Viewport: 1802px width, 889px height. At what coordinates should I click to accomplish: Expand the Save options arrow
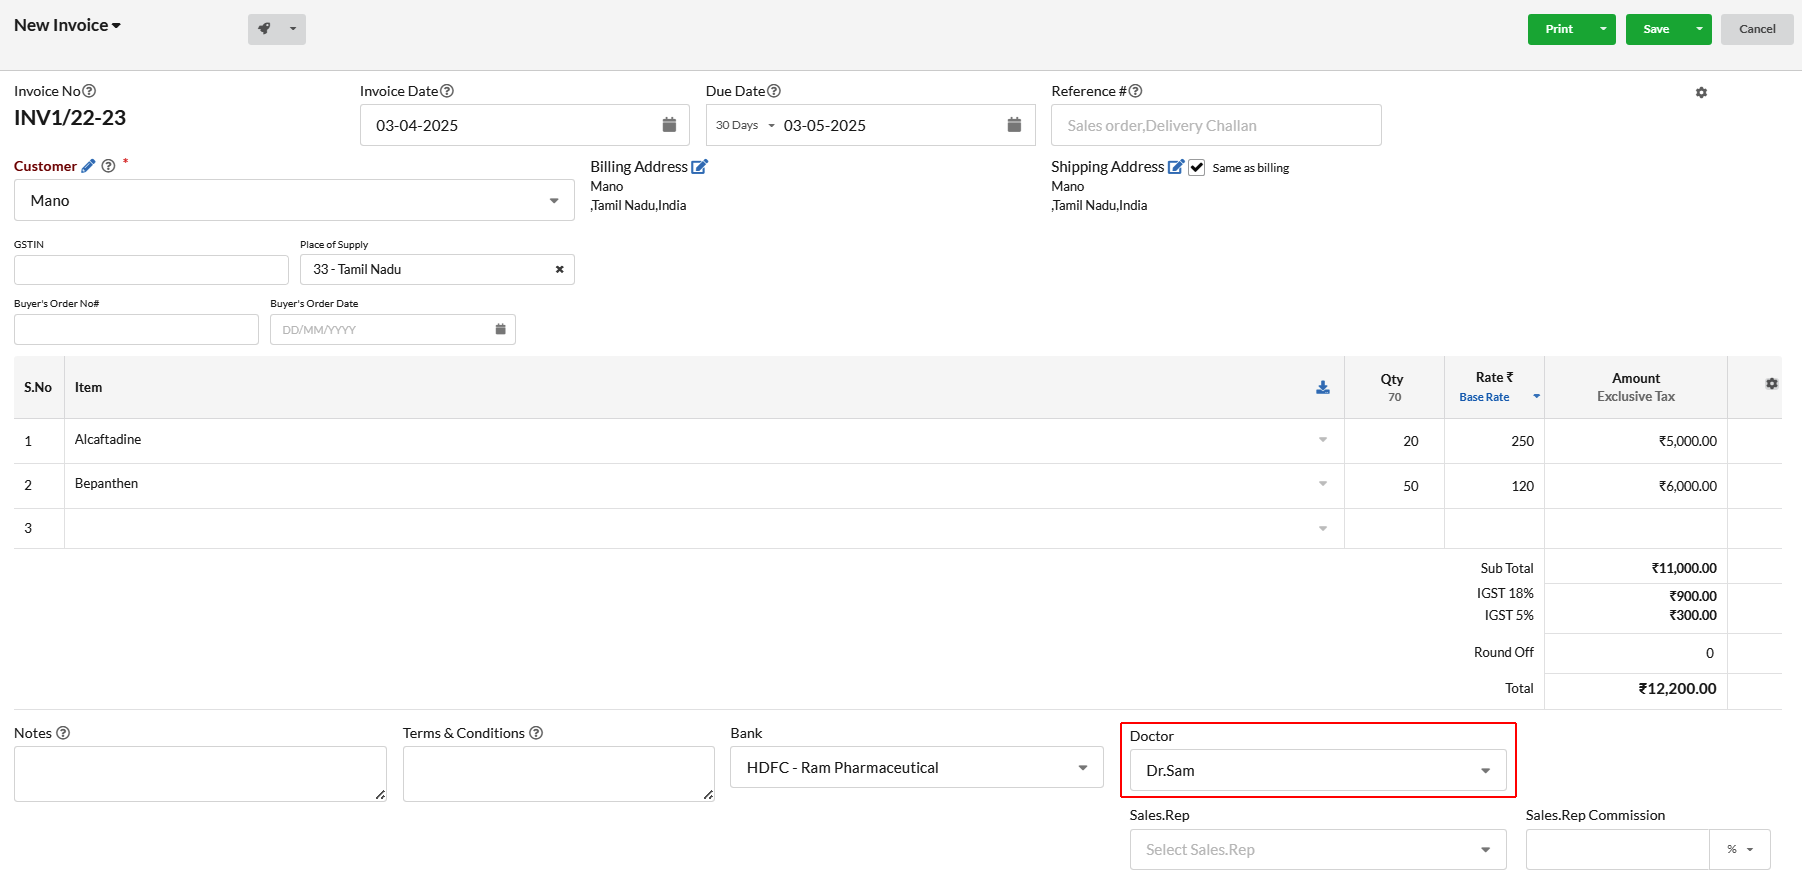tap(1699, 29)
